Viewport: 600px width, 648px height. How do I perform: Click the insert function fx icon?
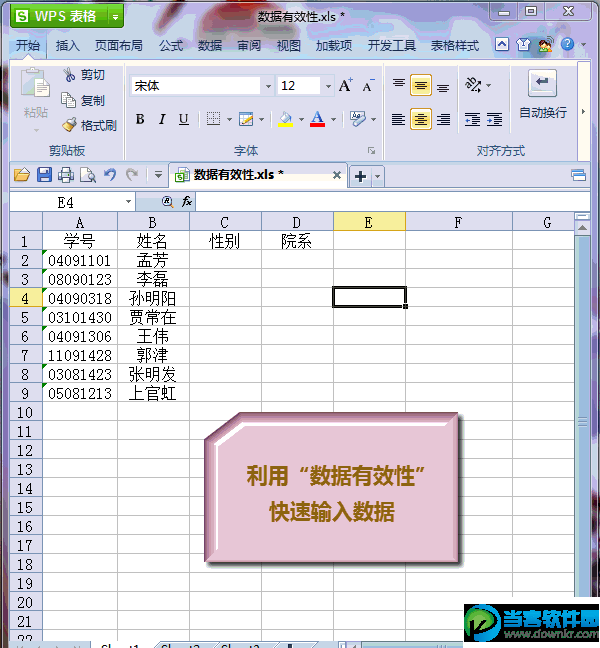tap(187, 201)
